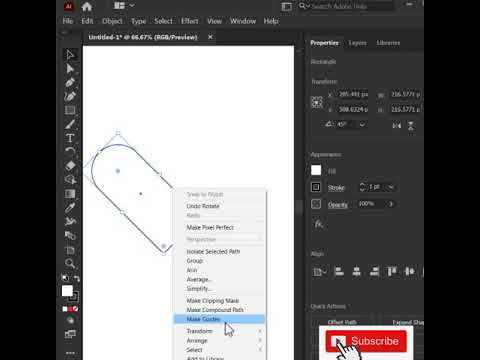Flip the object horizontally
This screenshot has width=480, height=360.
click(396, 126)
